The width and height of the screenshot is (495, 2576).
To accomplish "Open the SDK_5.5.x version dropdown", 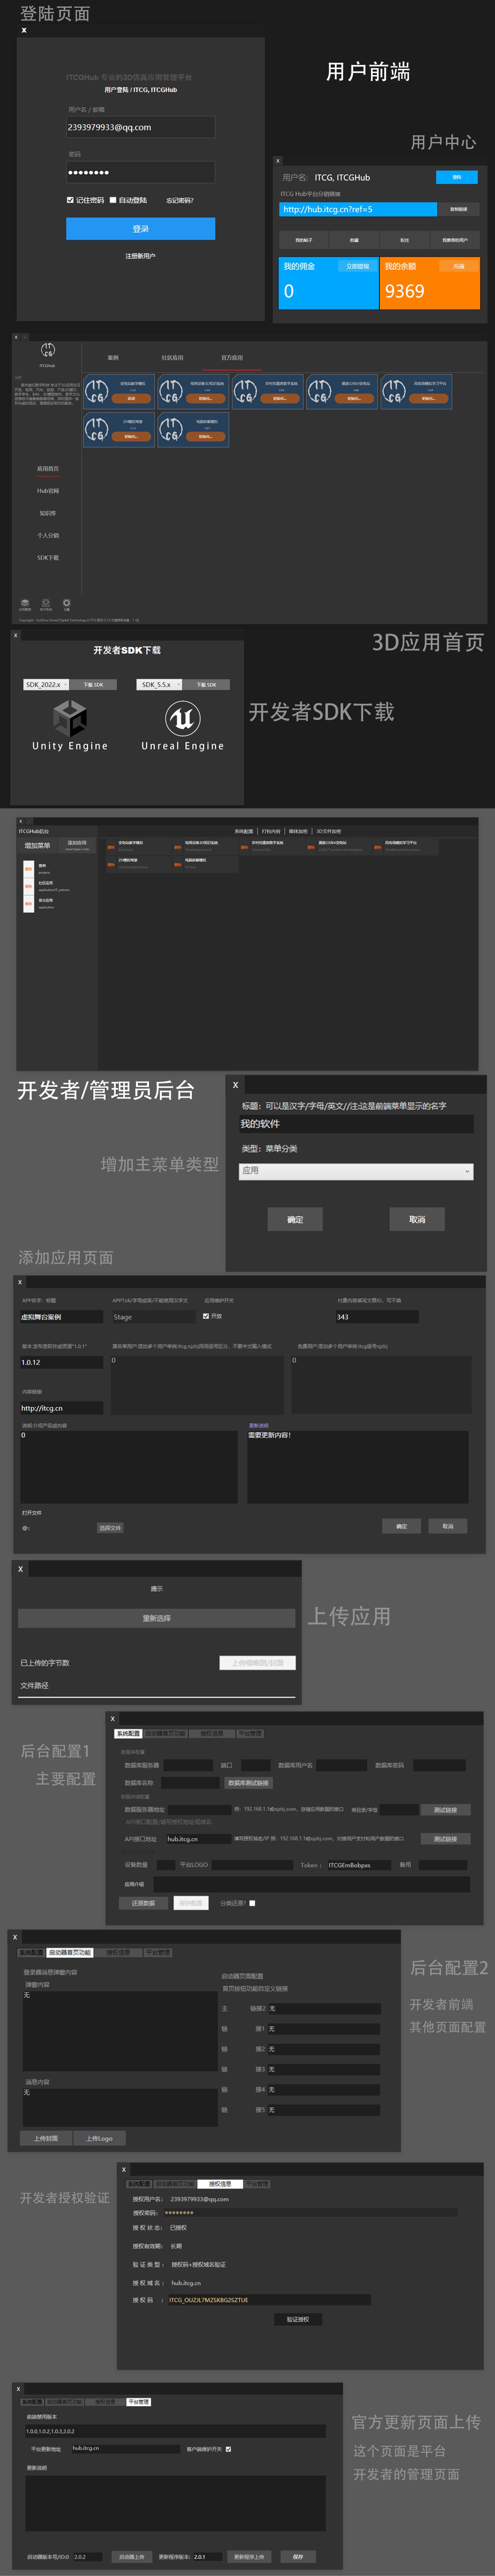I will click(x=159, y=685).
